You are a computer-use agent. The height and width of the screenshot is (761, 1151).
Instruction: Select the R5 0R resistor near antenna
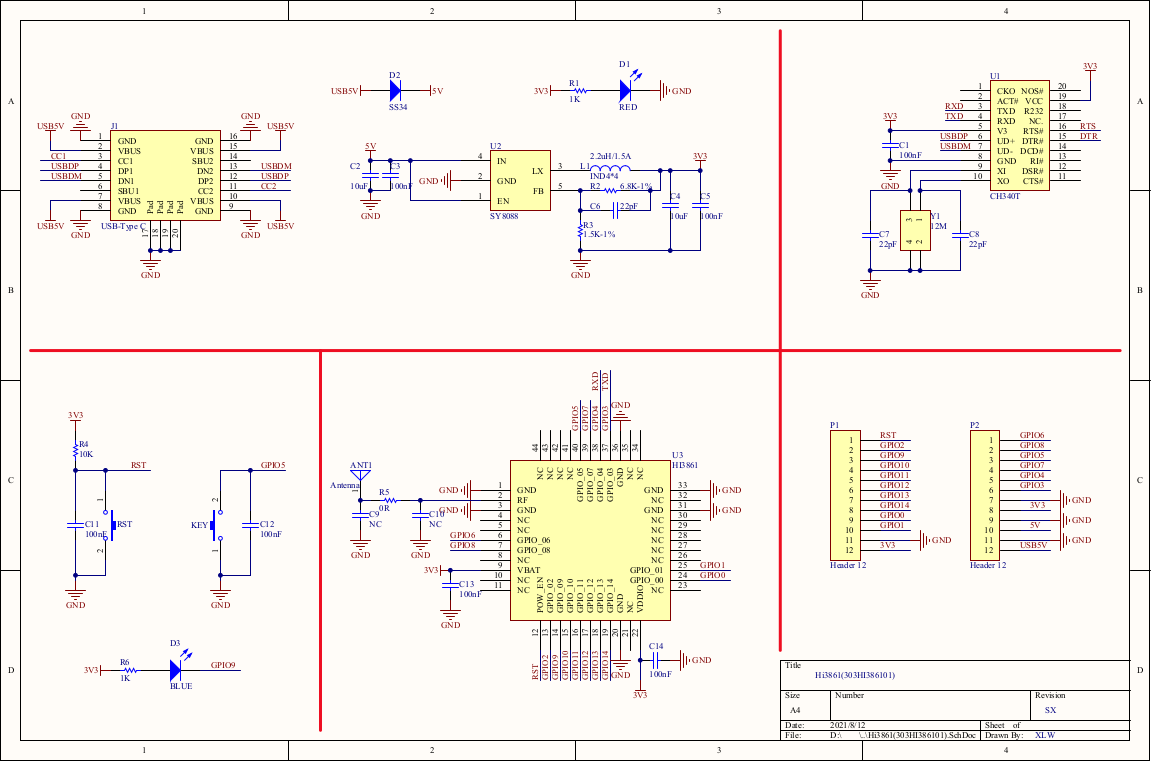click(389, 500)
